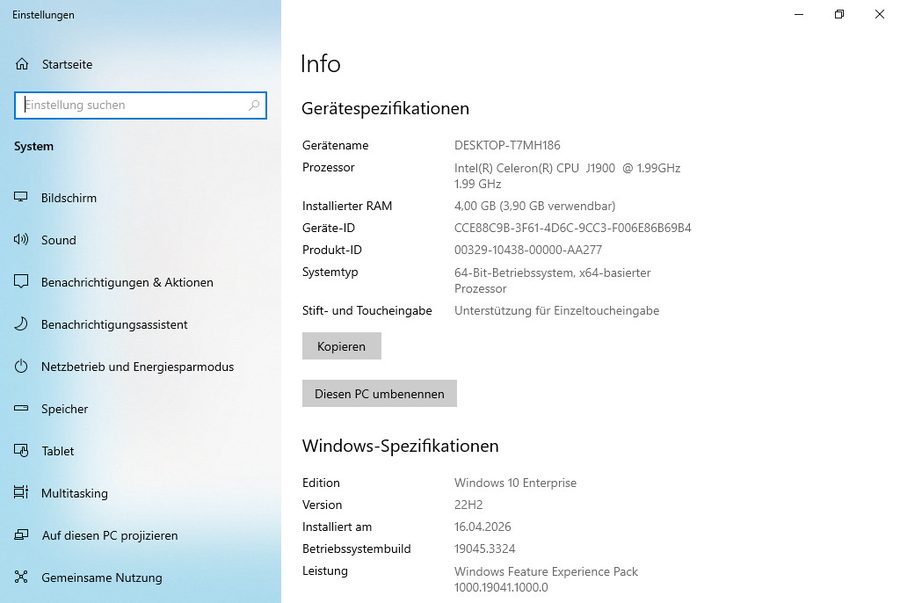Screen dimensions: 900x603
Task: Click device name DESKTOP-T7MH186
Action: [x=507, y=145]
